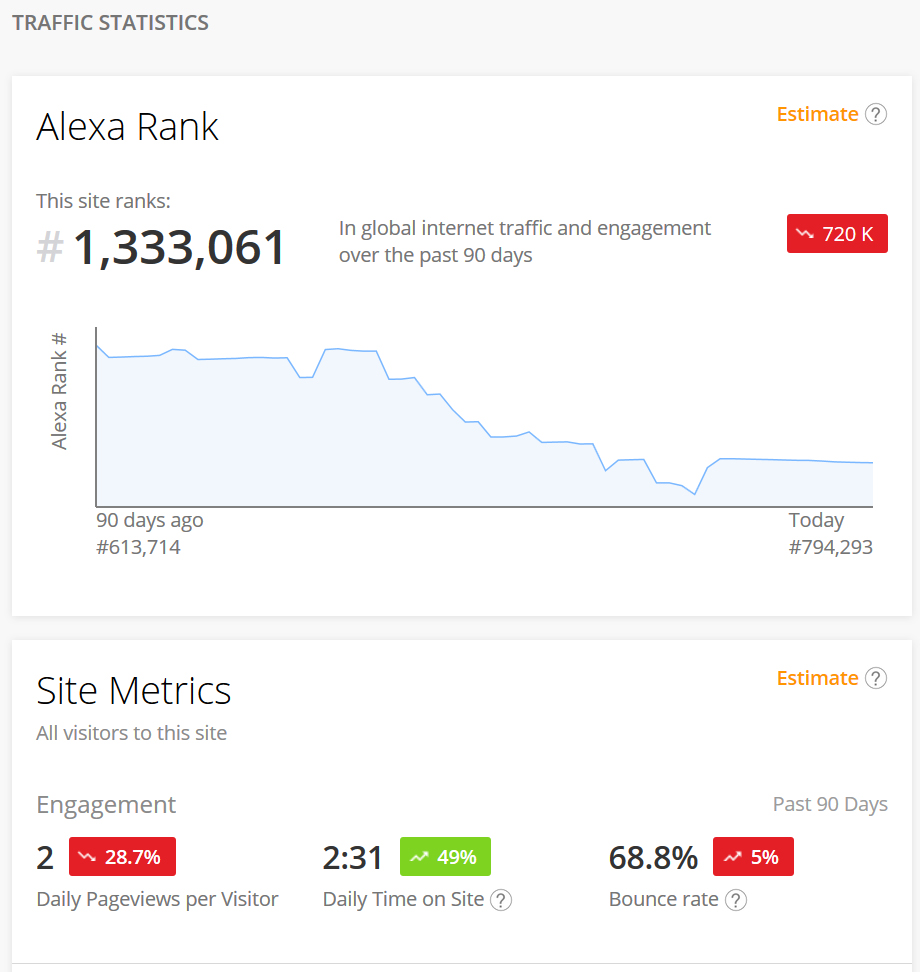
Task: Click the red 720 K rank change badge
Action: tap(837, 234)
